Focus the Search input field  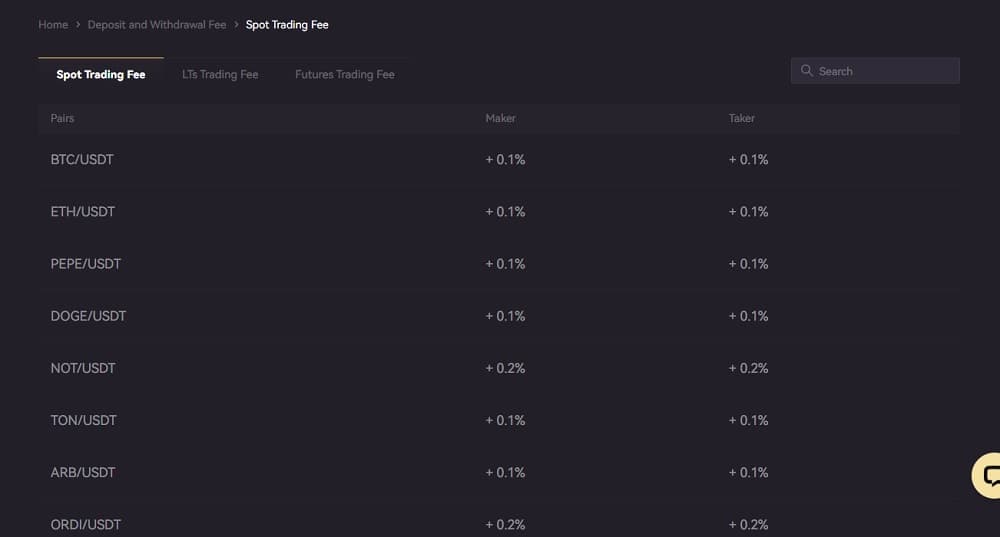point(875,71)
